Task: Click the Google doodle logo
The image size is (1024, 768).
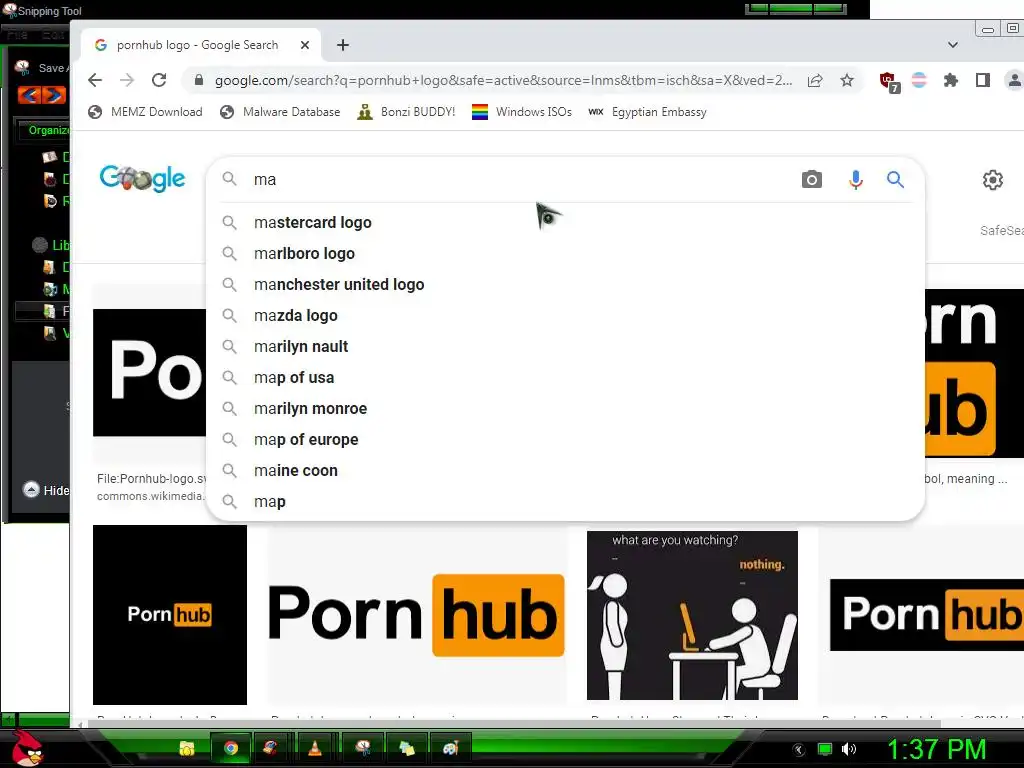Action: coord(142,178)
